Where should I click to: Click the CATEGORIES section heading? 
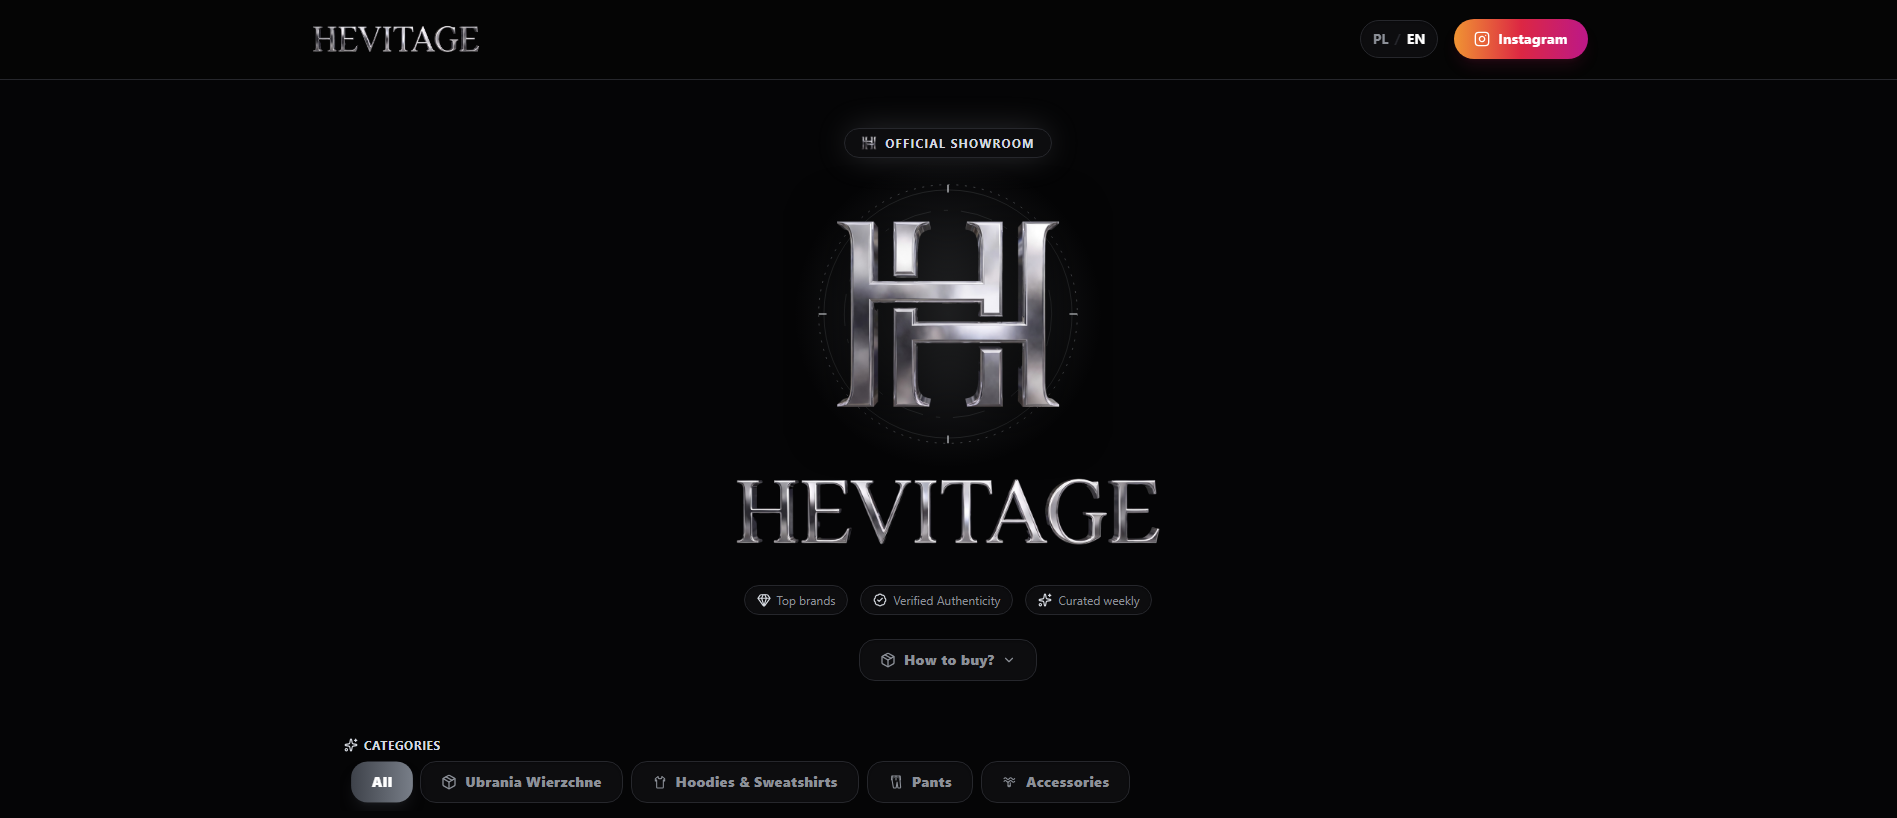click(x=392, y=745)
